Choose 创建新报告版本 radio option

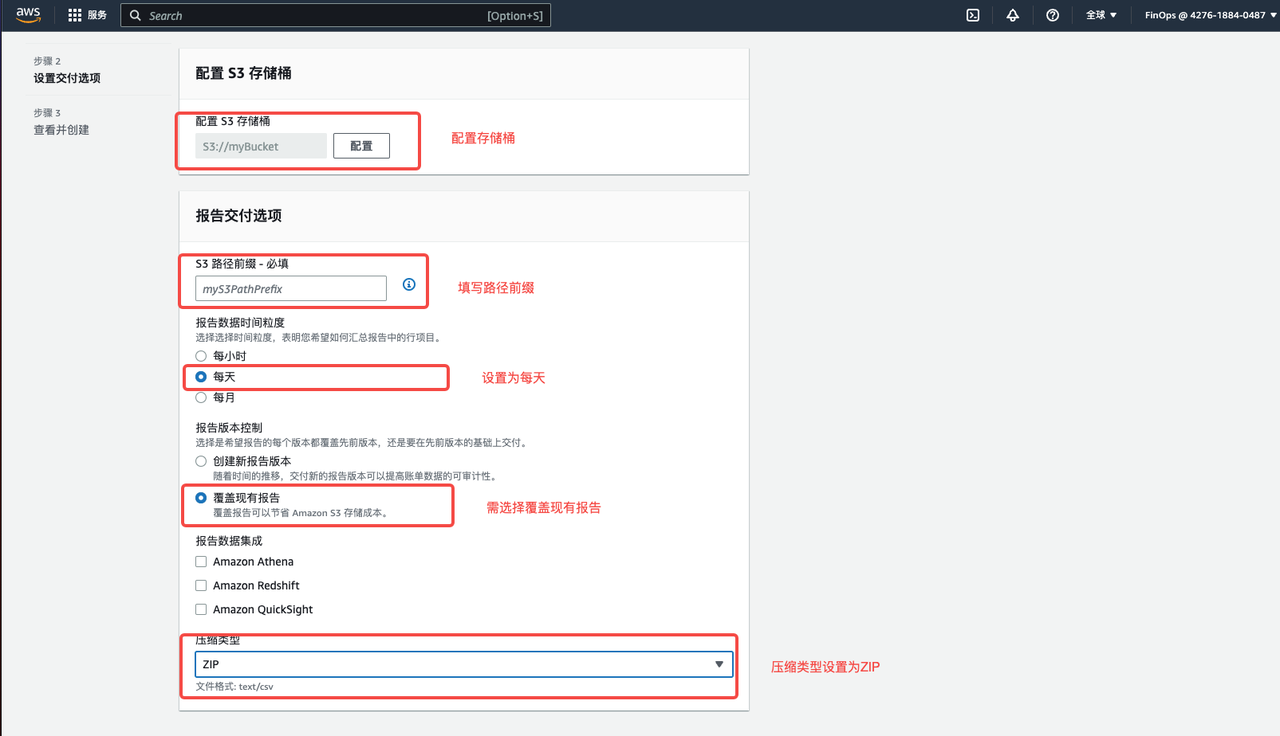pyautogui.click(x=201, y=462)
